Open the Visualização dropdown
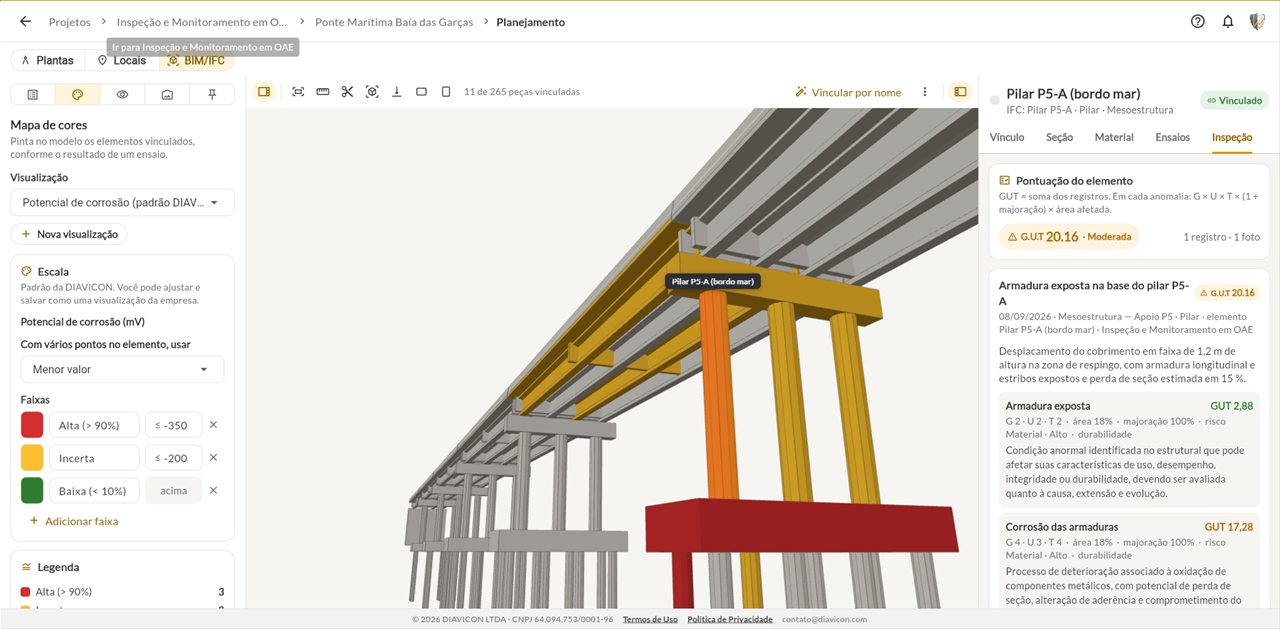The height and width of the screenshot is (629, 1280). pyautogui.click(x=122, y=202)
